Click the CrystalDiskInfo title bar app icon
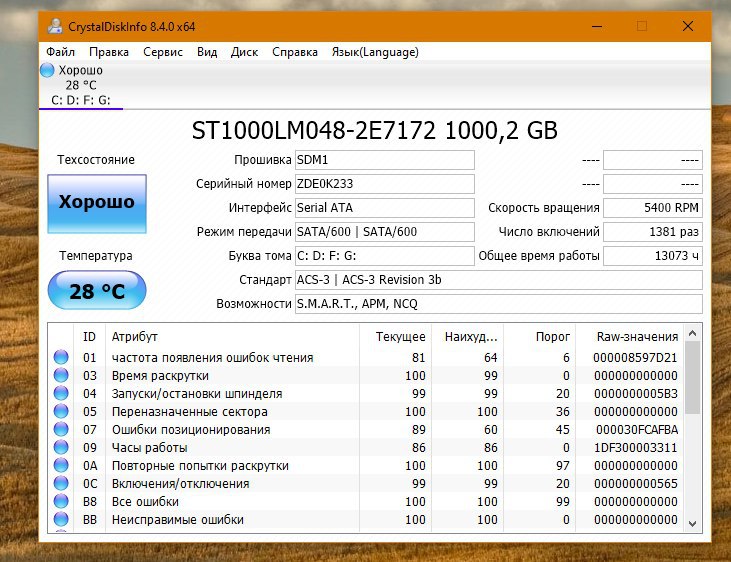 55,26
